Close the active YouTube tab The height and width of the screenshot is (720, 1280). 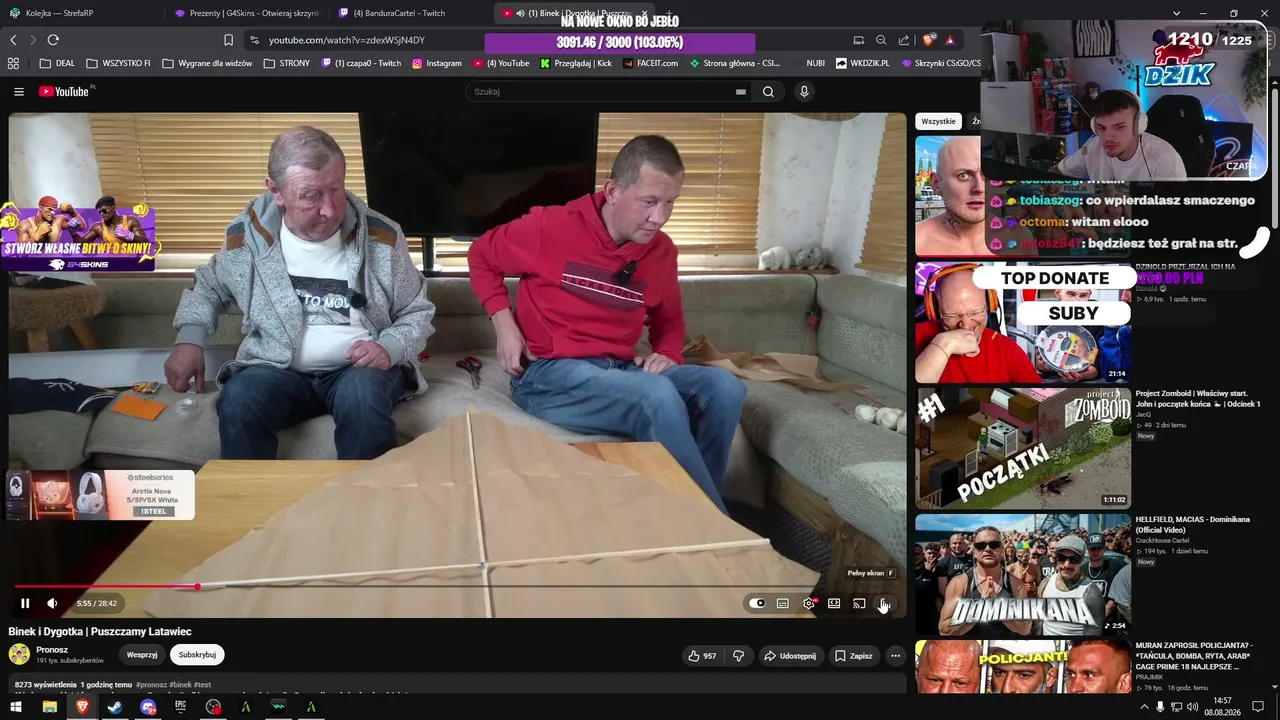point(645,13)
